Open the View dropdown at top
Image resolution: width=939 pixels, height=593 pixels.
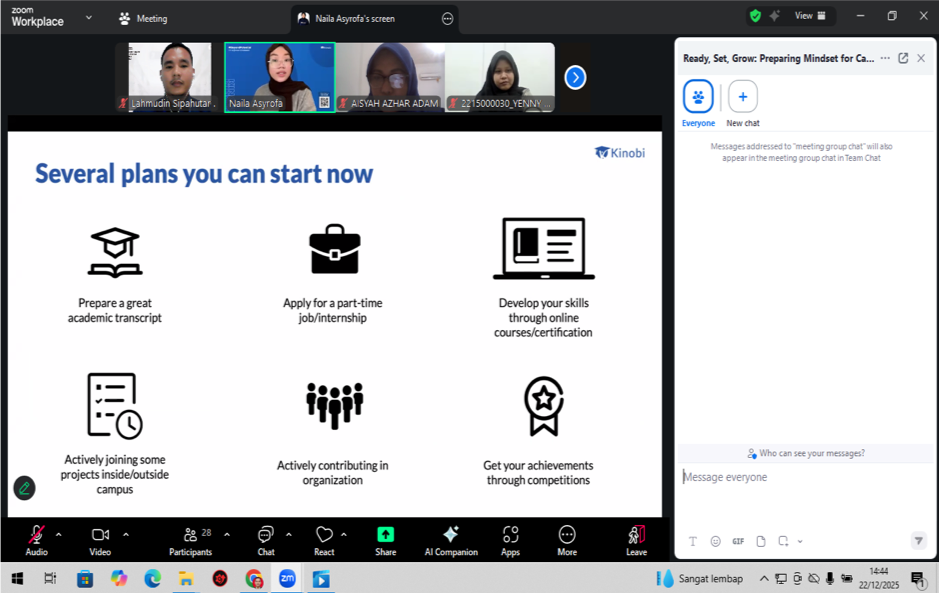tap(810, 16)
